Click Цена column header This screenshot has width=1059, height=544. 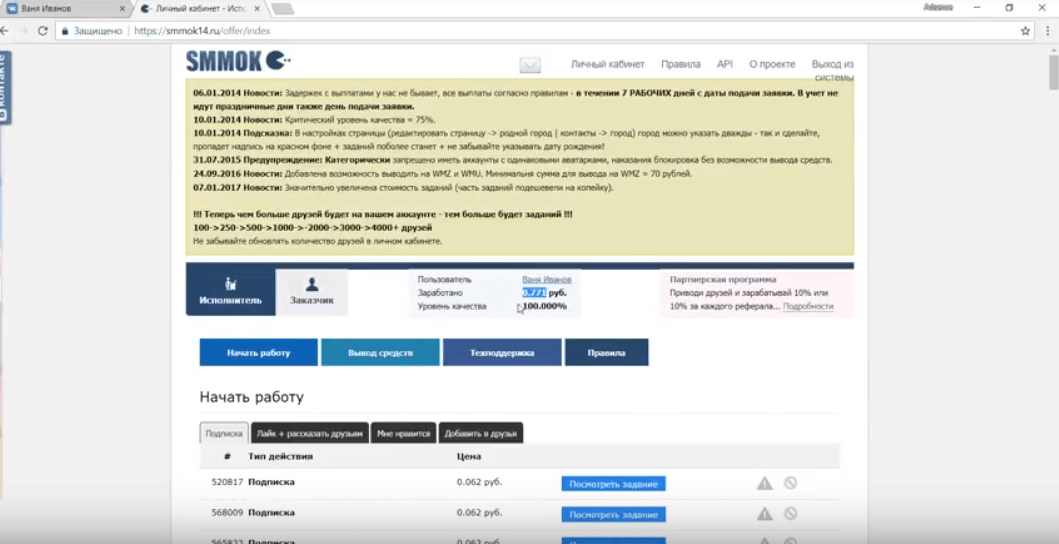469,456
